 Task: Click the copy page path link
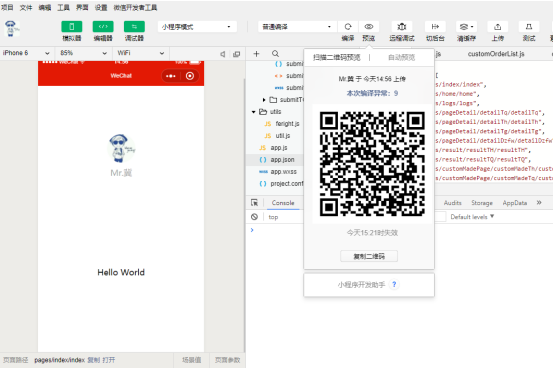click(94, 360)
